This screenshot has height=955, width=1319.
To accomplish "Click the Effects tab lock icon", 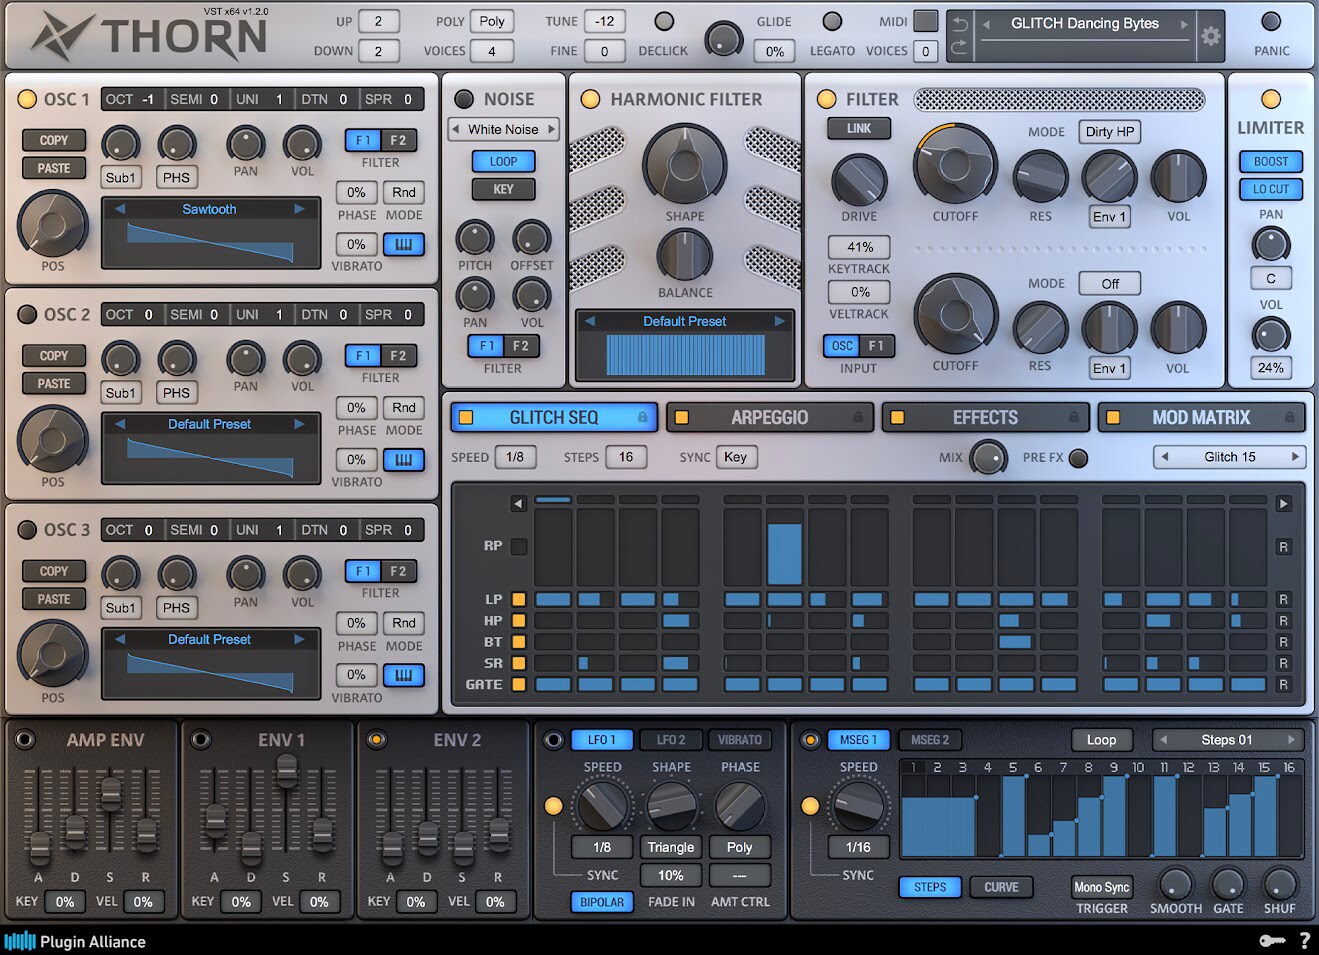I will [1074, 417].
